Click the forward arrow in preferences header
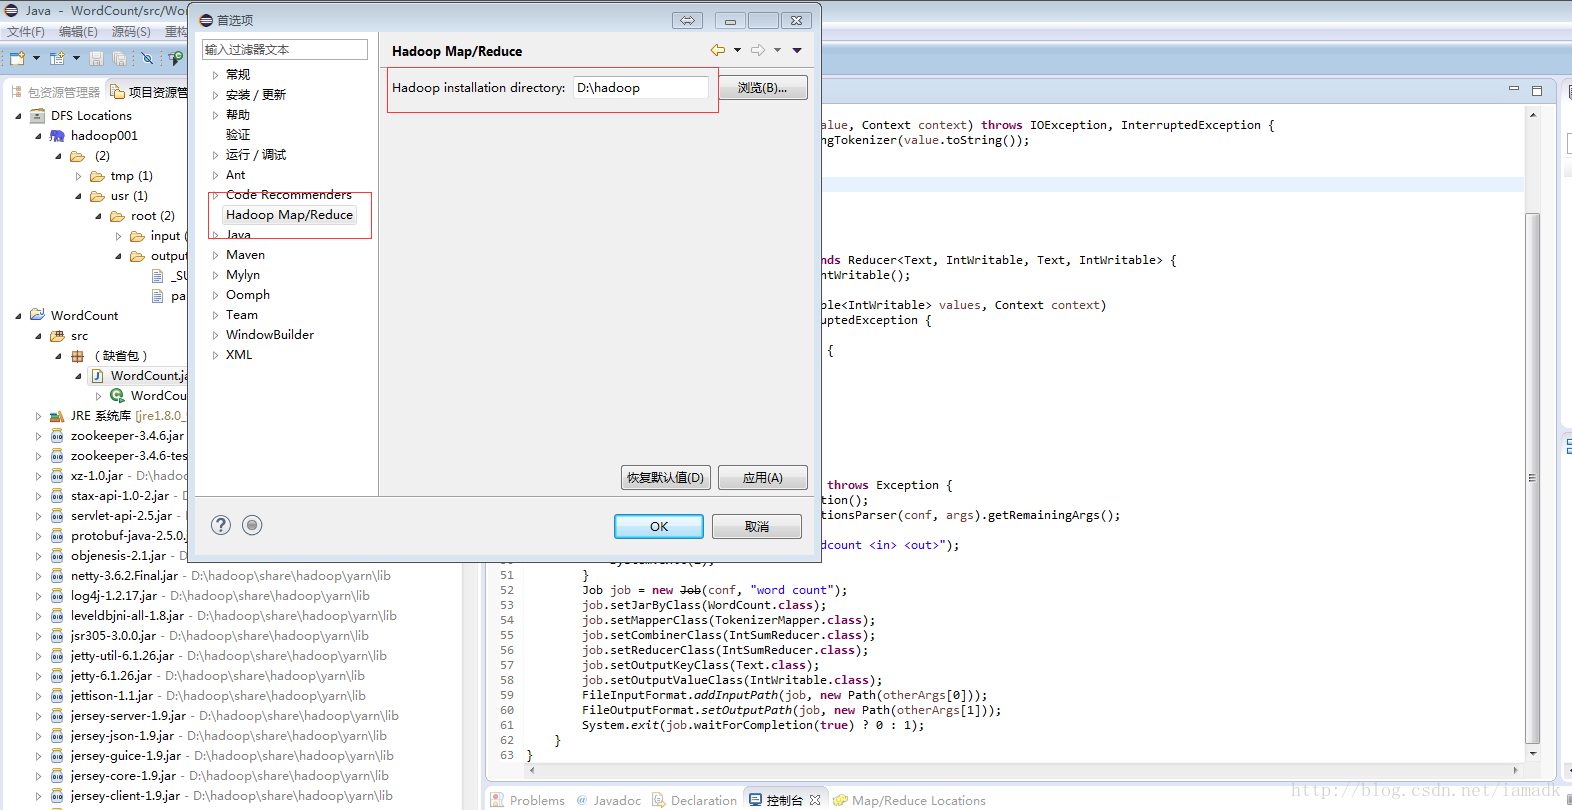 point(758,50)
